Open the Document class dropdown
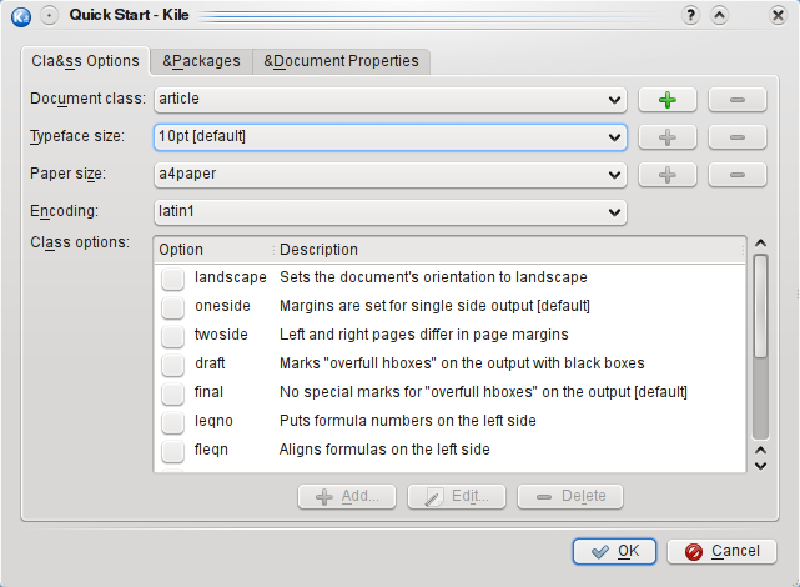 pyautogui.click(x=390, y=99)
